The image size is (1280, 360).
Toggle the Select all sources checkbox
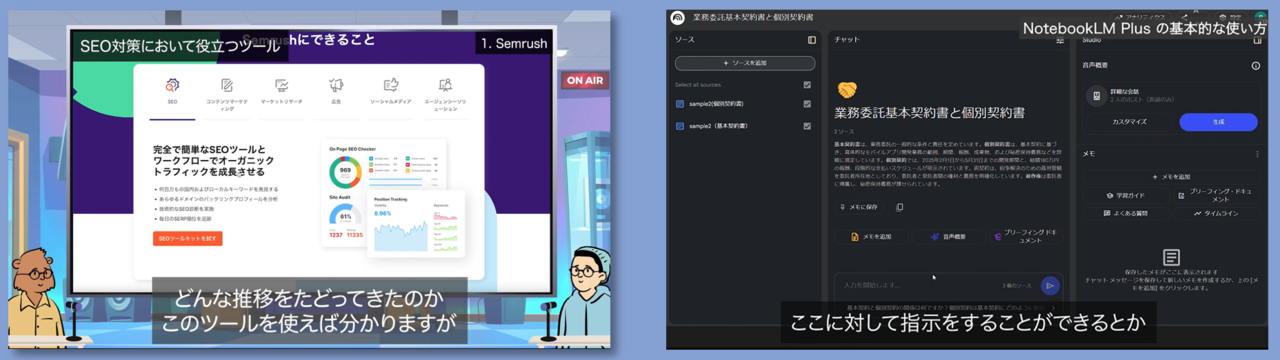point(807,85)
